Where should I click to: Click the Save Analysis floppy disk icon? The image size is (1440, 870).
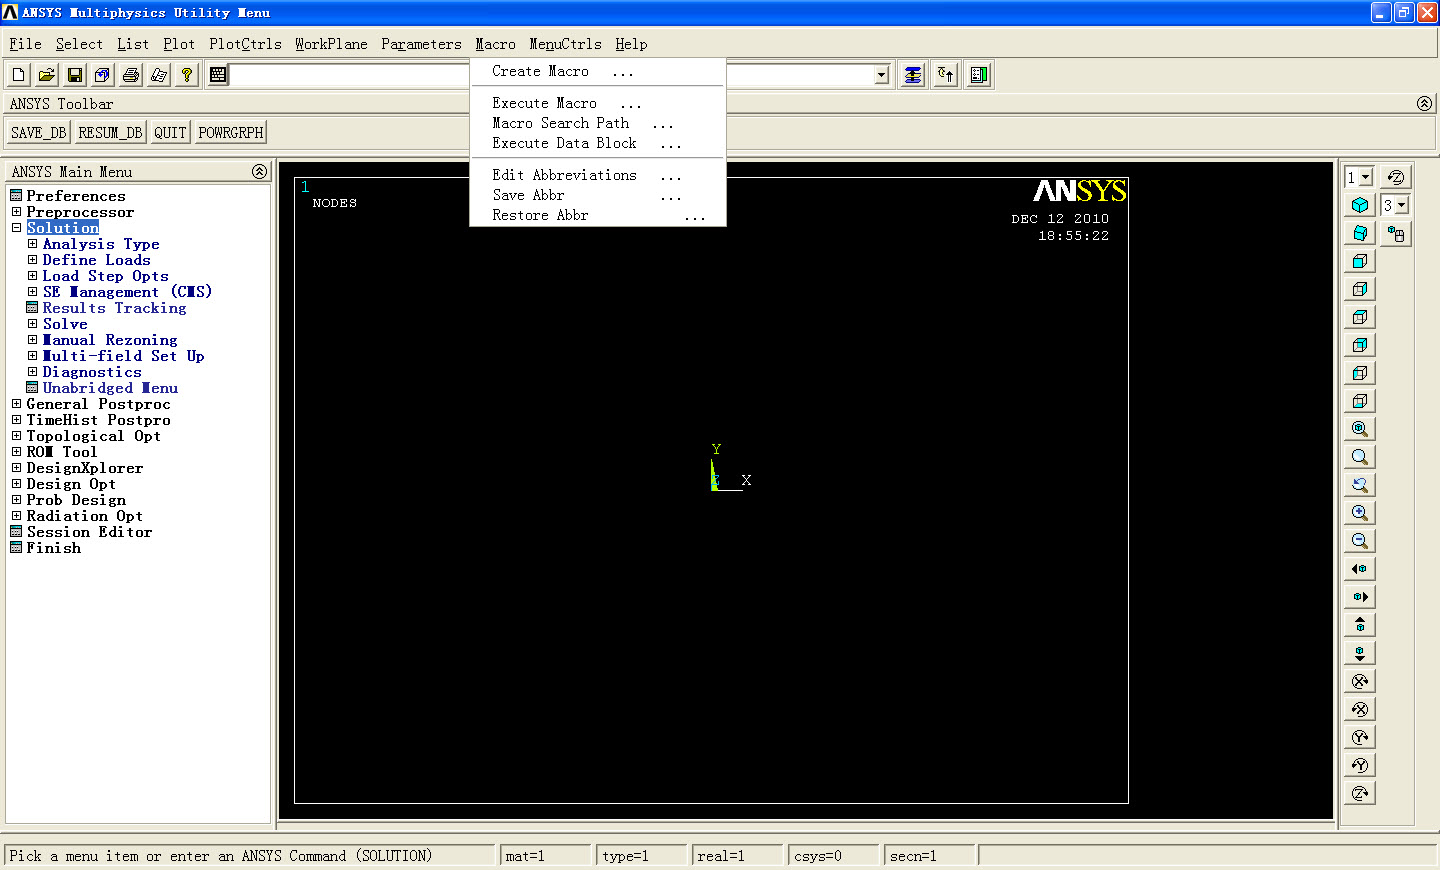tap(75, 75)
